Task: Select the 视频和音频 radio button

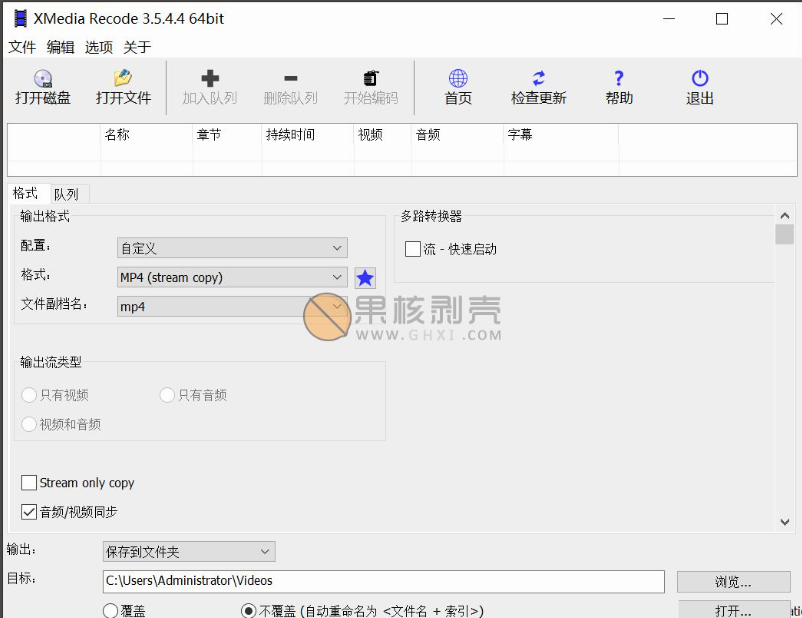Action: (29, 424)
